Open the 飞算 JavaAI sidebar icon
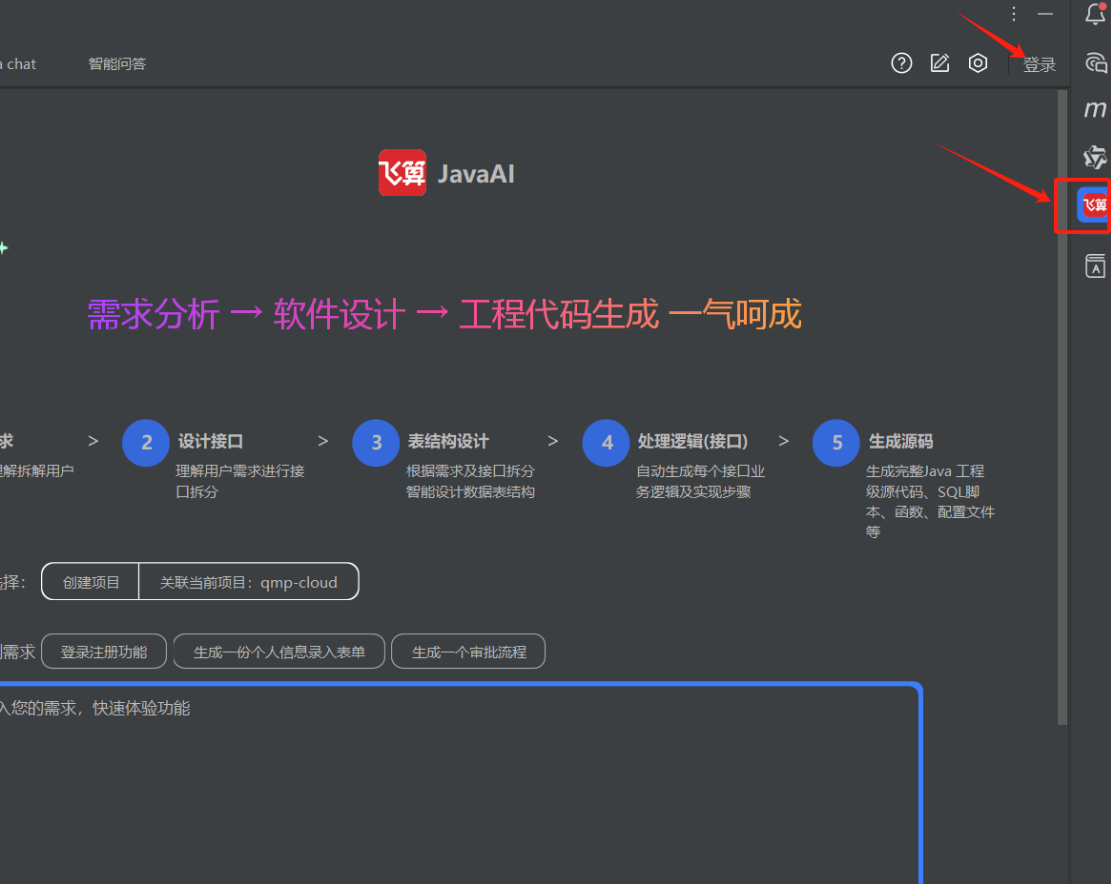Viewport: 1111px width, 884px height. 1093,205
